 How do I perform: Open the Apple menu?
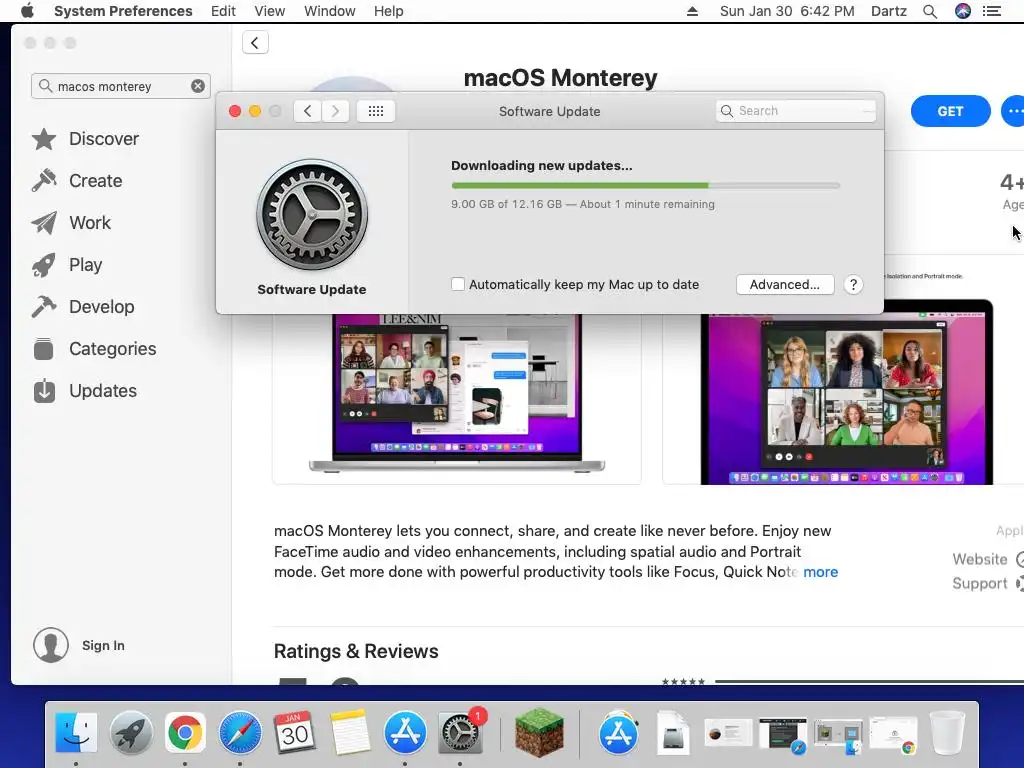(27, 11)
